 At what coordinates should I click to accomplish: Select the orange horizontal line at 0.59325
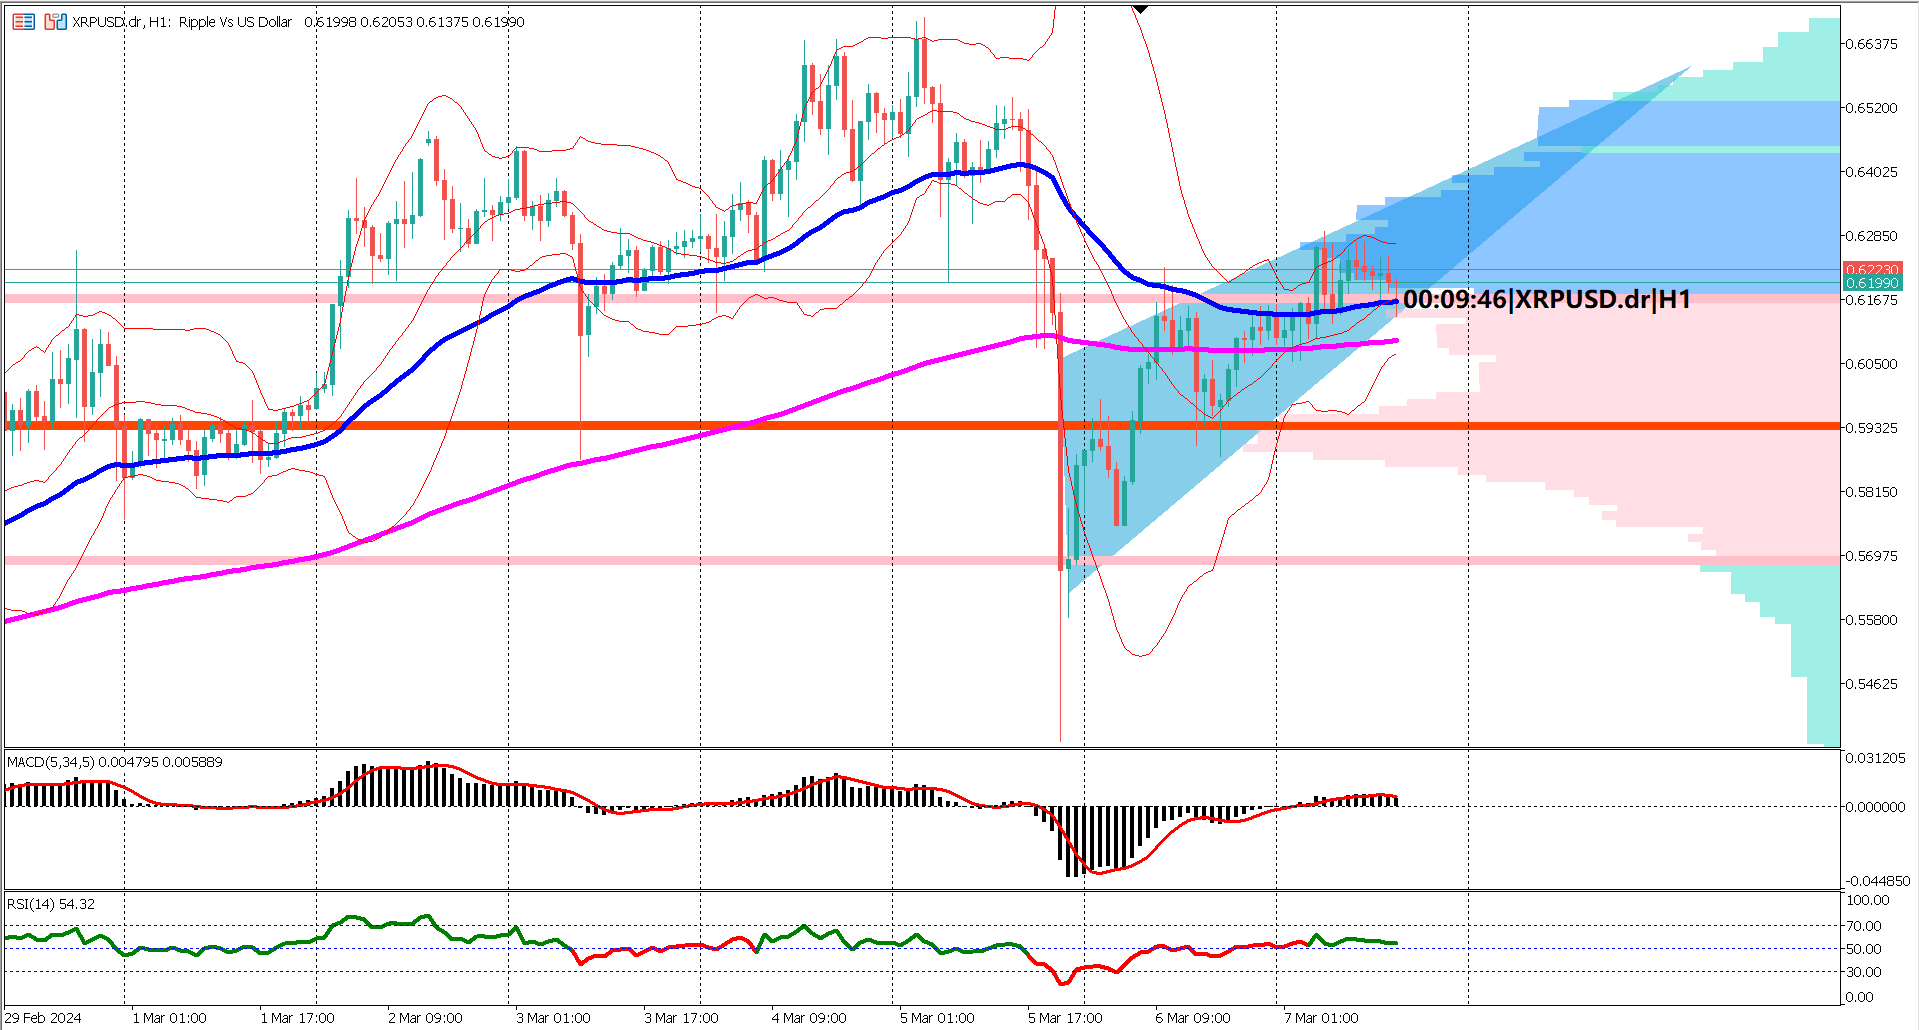[x=700, y=426]
